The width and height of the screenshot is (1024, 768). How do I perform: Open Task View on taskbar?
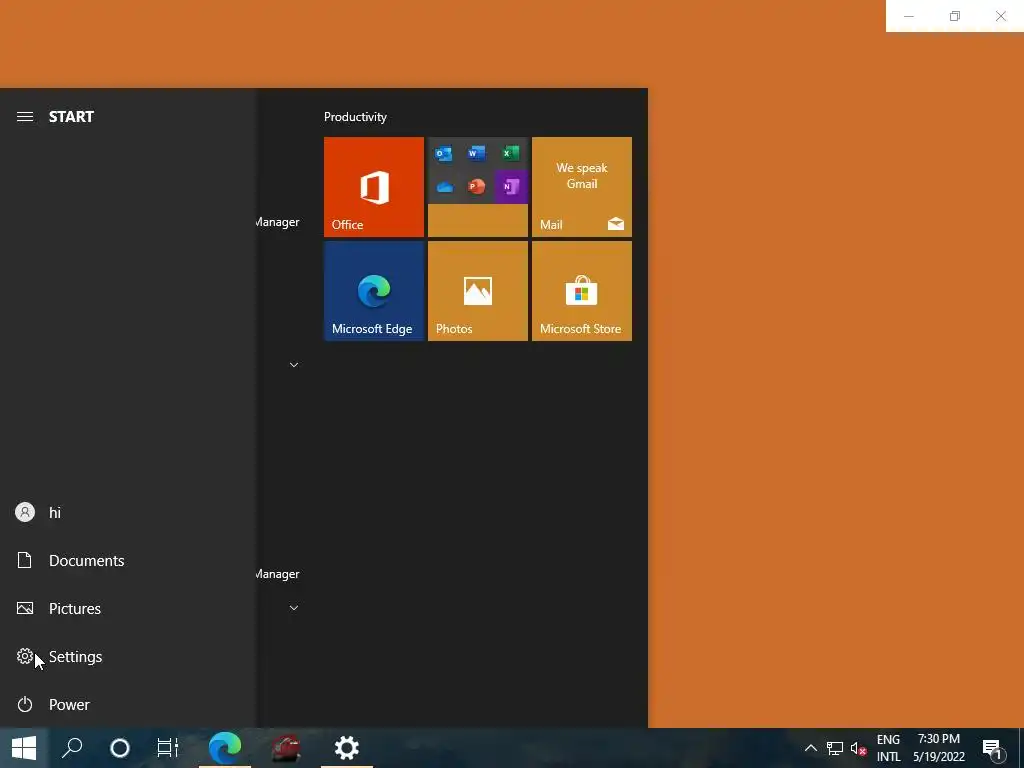click(x=167, y=748)
